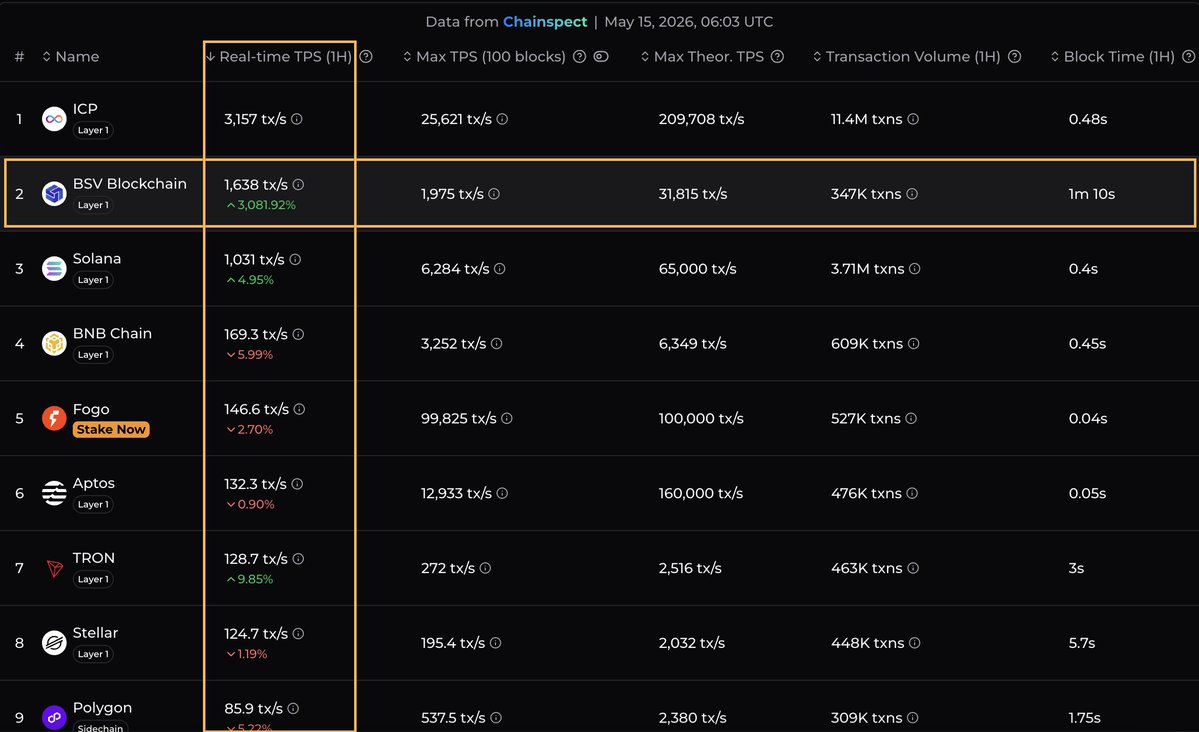This screenshot has width=1199, height=732.
Task: Sort the table by Name
Action: (70, 57)
